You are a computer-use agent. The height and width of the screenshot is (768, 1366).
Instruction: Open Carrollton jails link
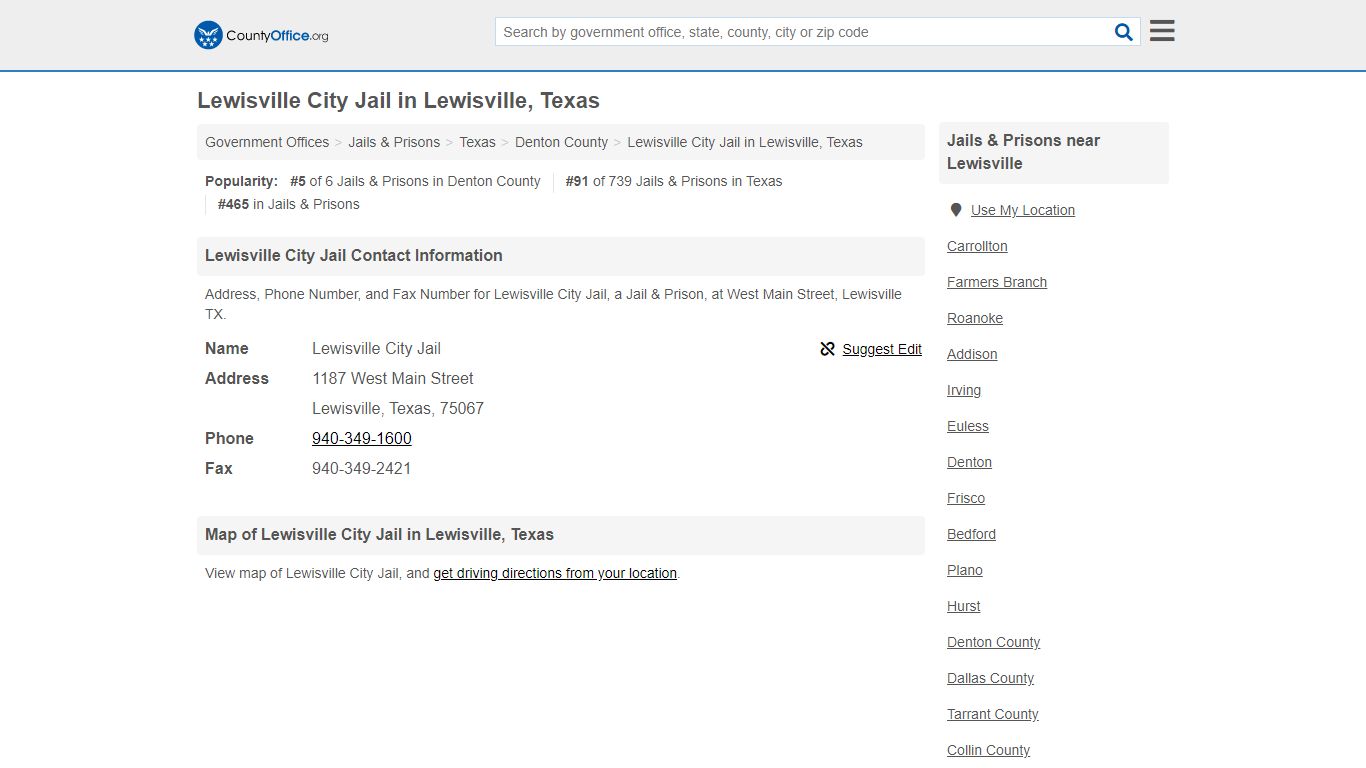click(977, 246)
